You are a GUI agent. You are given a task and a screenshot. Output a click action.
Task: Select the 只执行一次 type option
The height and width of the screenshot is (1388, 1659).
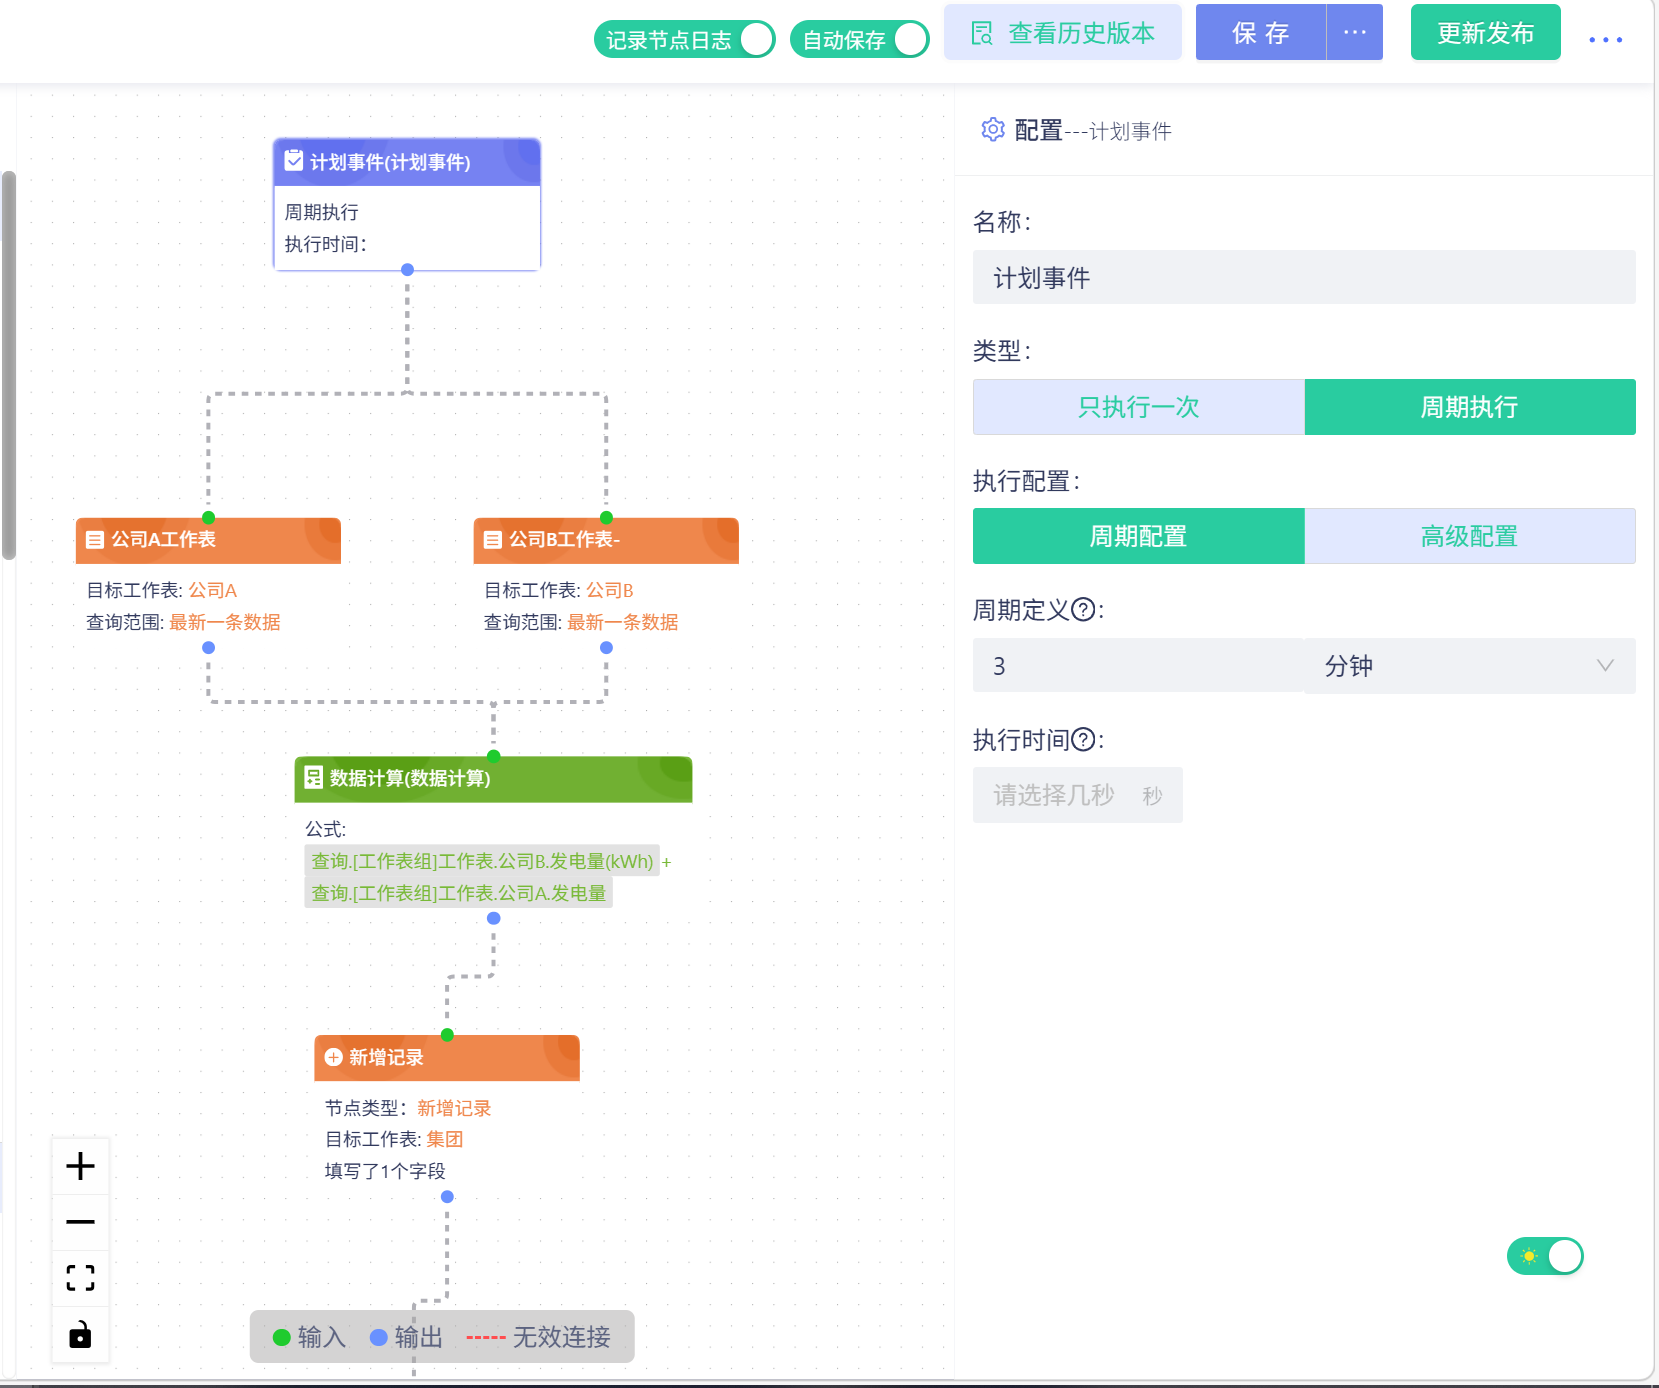point(1138,407)
